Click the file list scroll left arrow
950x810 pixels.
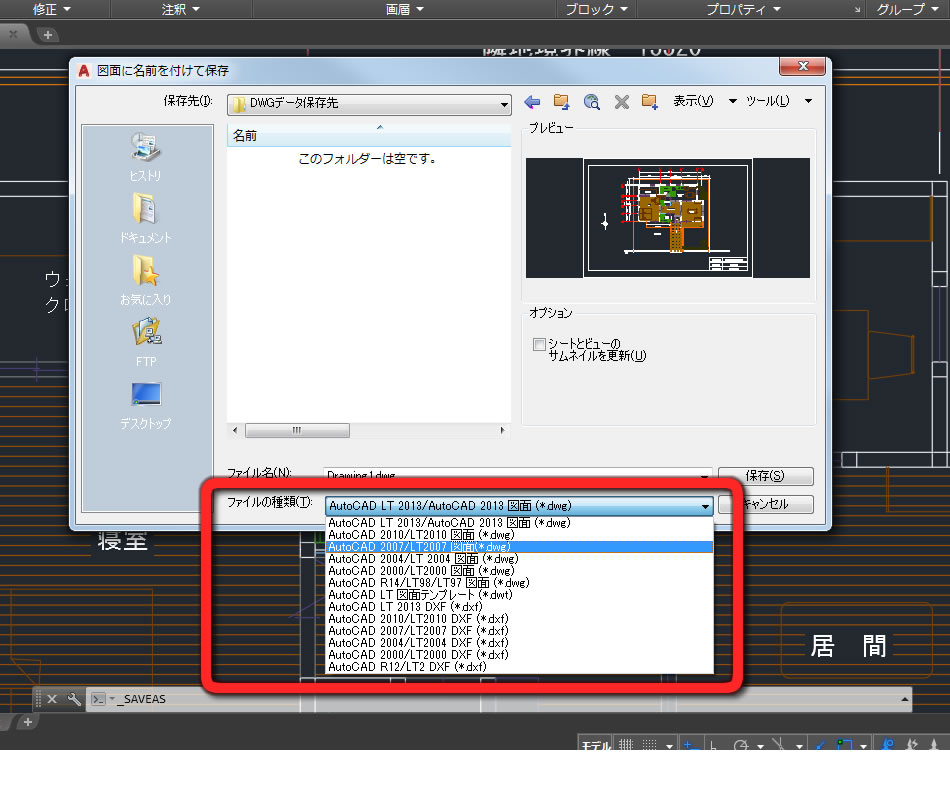tap(235, 430)
